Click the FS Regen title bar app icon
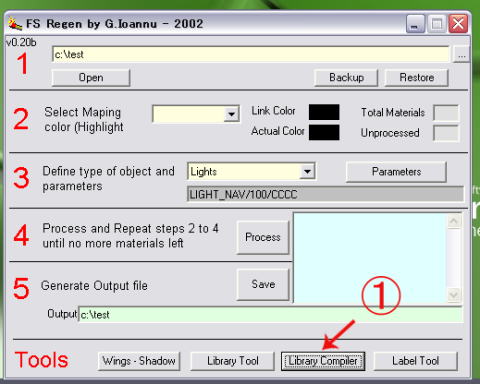Screen dimensions: 480x384 pyautogui.click(x=15, y=24)
